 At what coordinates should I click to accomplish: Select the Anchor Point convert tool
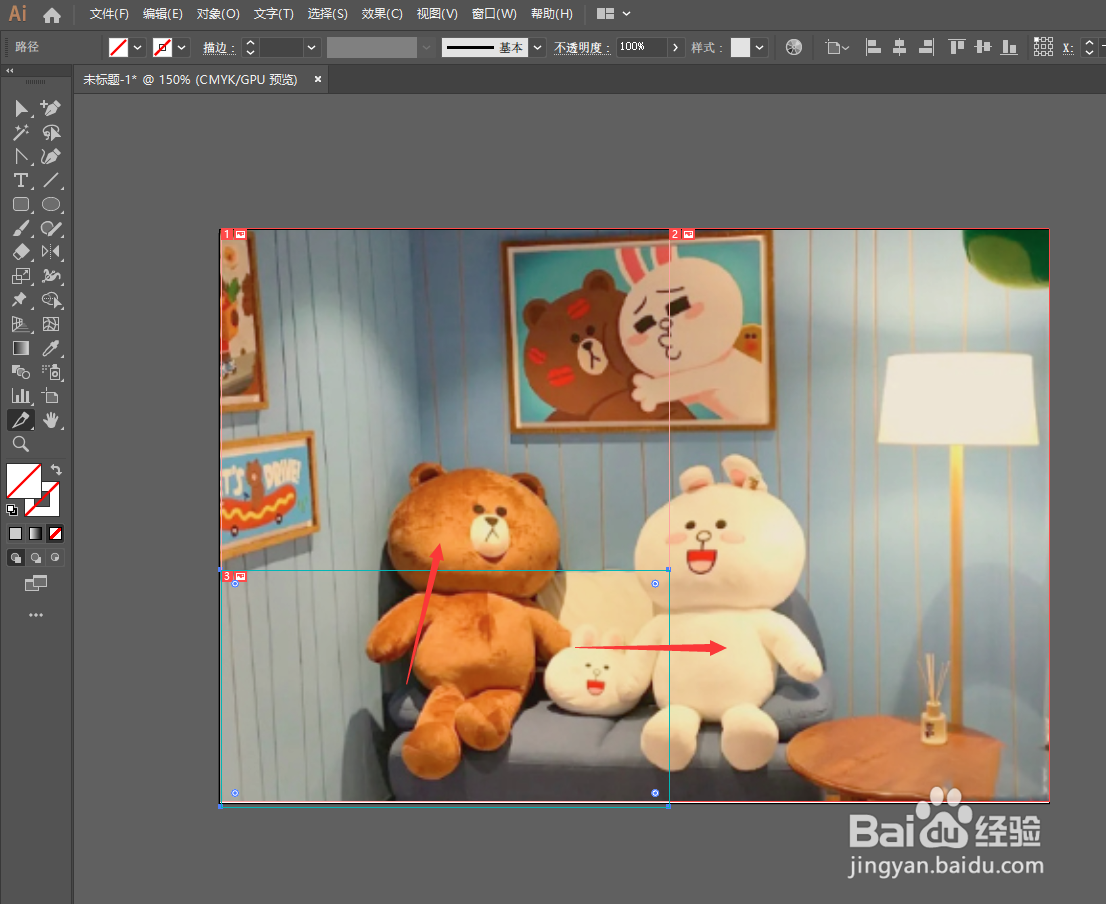point(21,156)
